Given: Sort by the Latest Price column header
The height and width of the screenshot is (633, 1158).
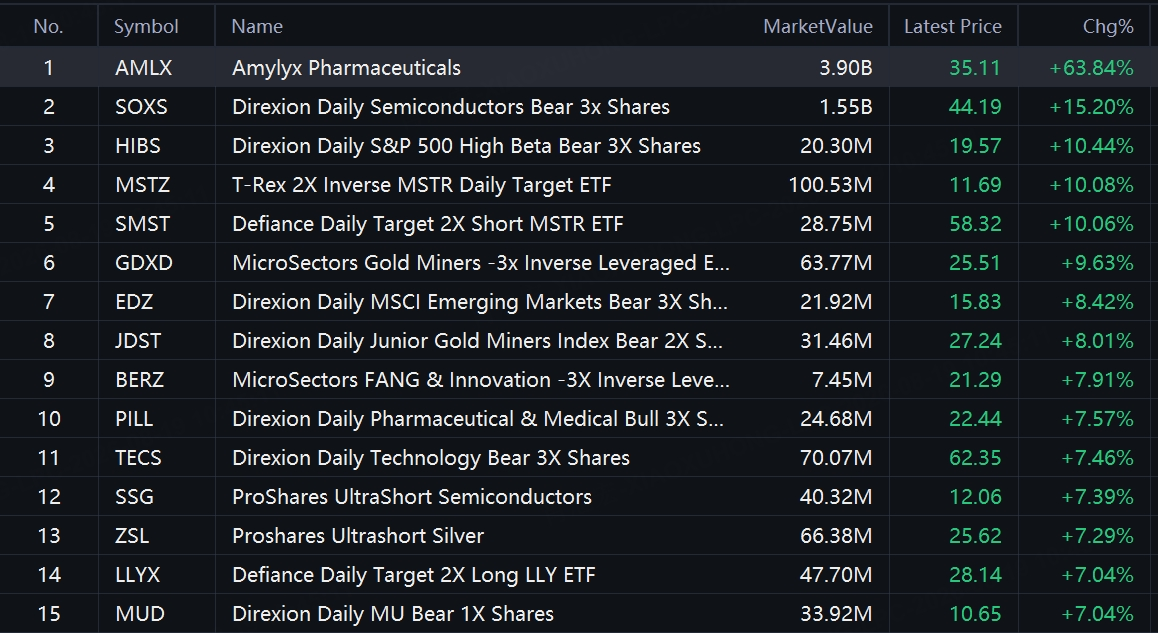Looking at the screenshot, I should [953, 27].
